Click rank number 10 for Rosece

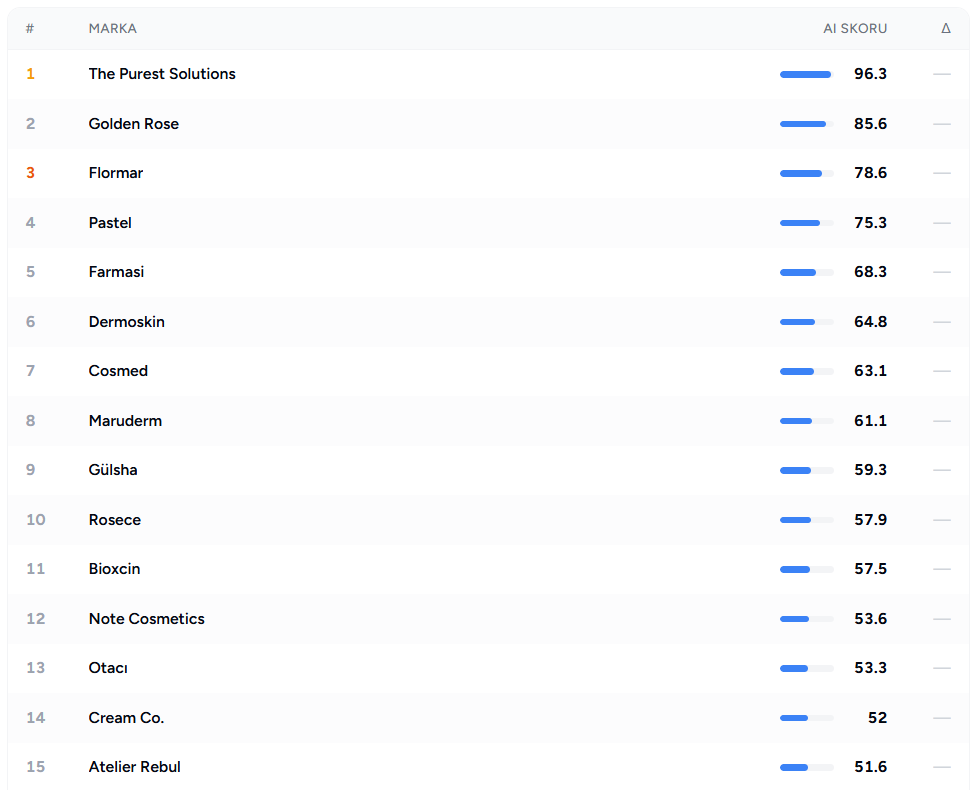click(35, 519)
